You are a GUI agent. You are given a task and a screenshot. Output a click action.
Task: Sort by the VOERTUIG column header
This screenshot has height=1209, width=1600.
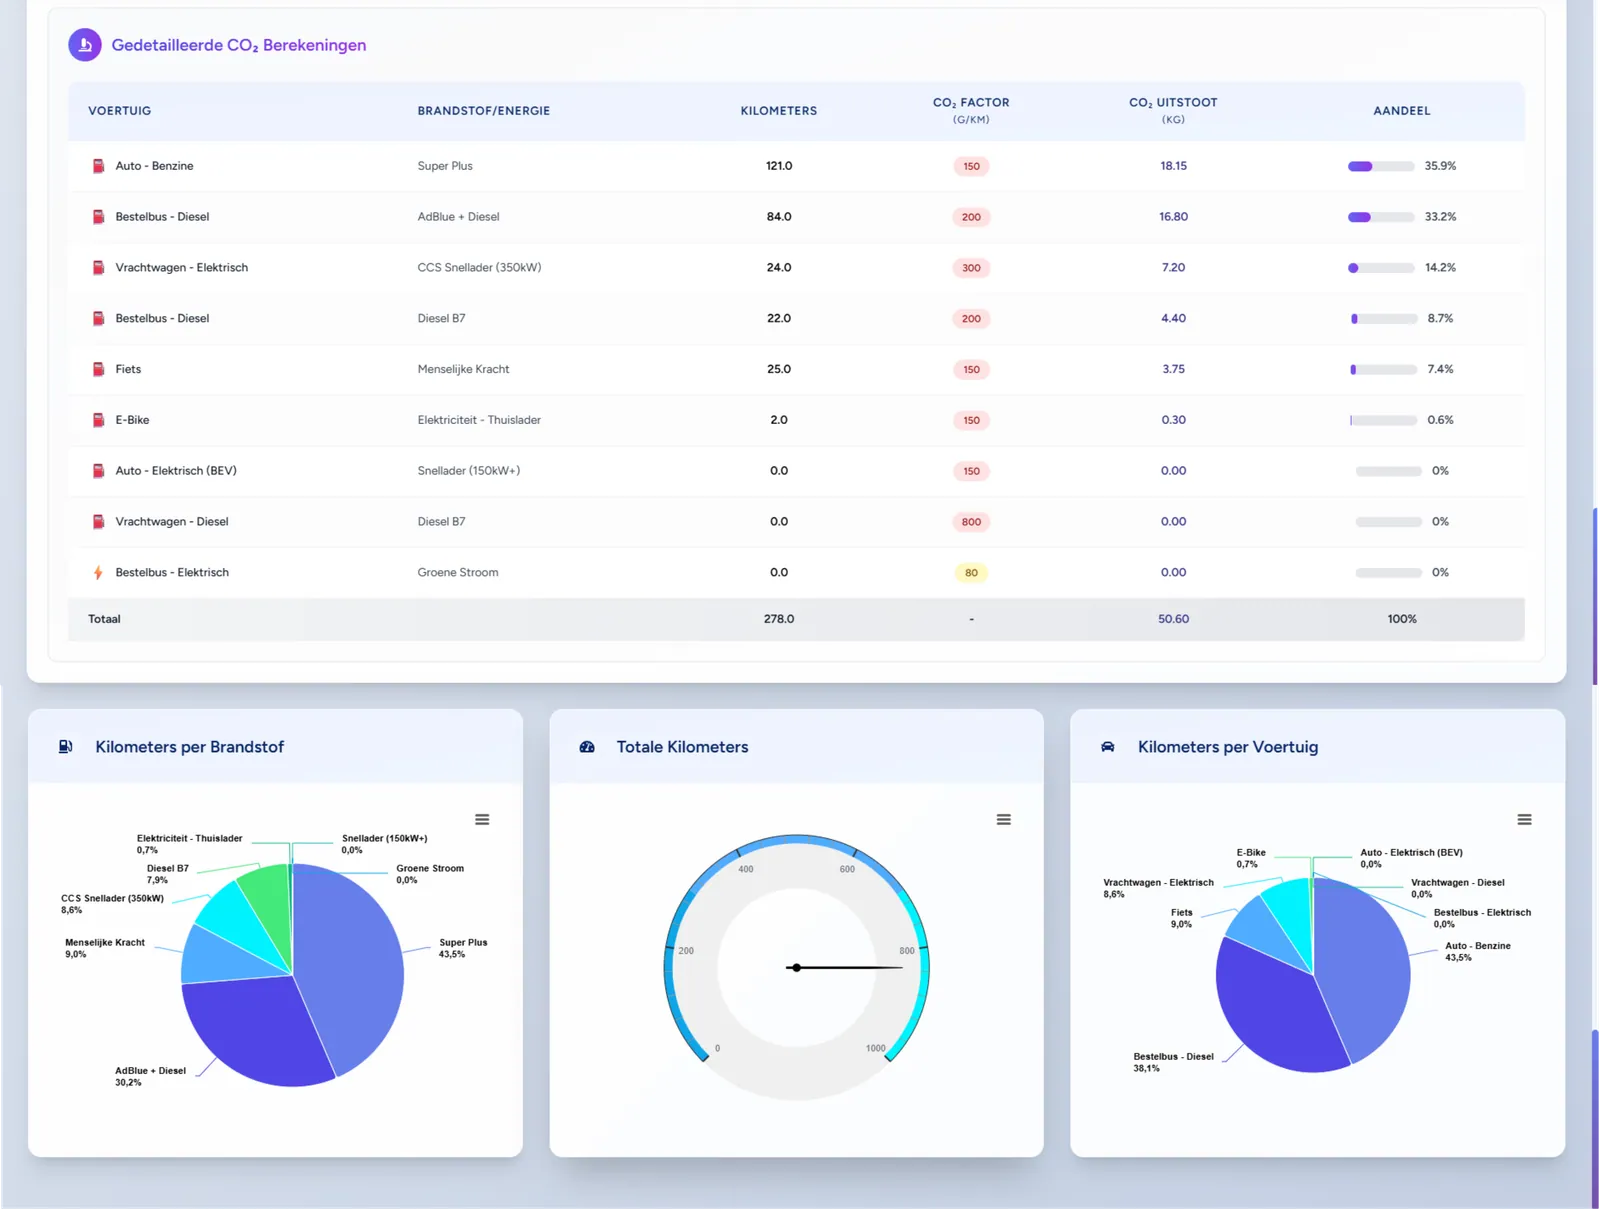(x=120, y=111)
